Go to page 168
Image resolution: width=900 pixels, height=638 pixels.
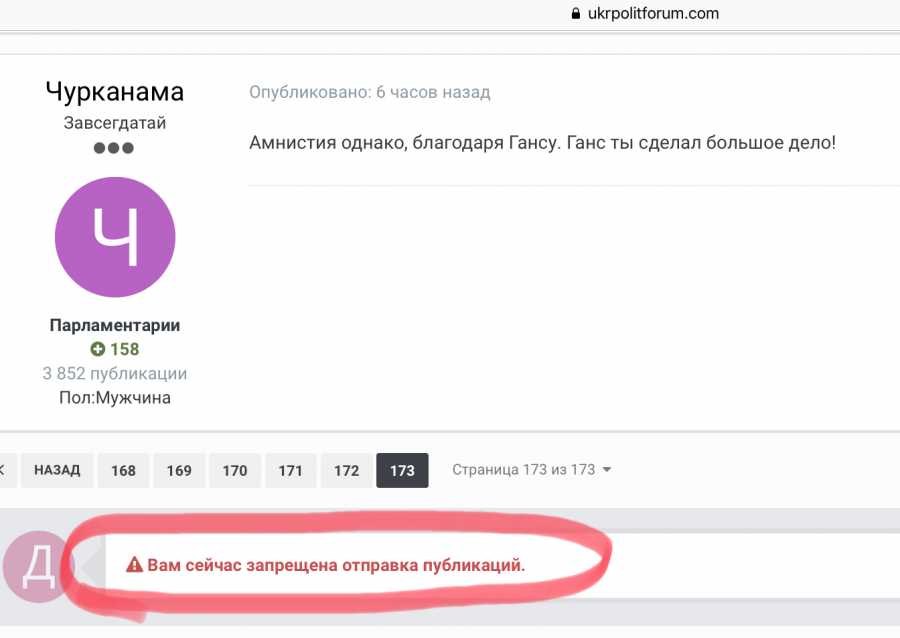(123, 470)
